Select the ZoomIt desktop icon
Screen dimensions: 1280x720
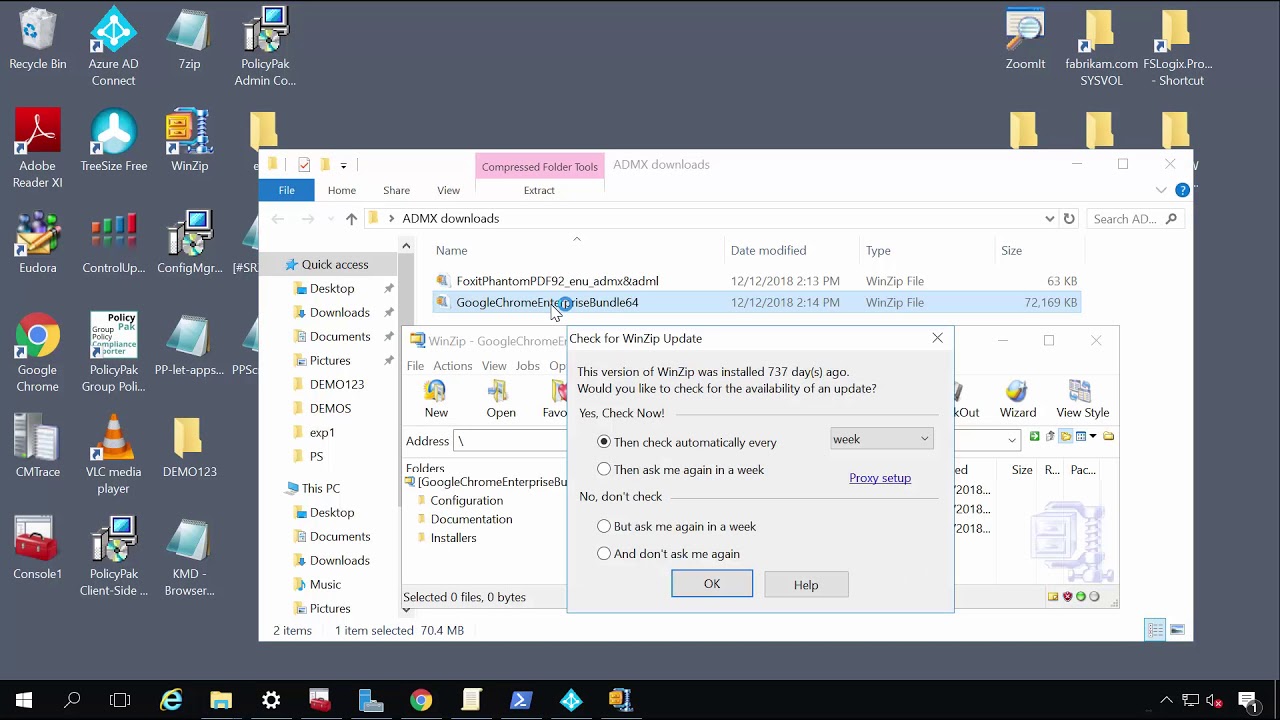coord(1026,40)
